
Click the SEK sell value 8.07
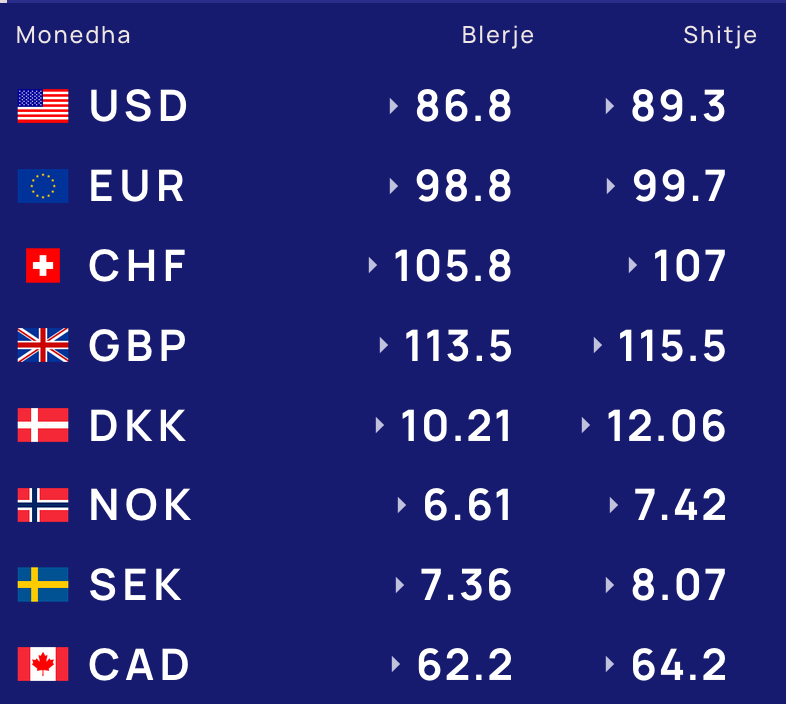[679, 585]
